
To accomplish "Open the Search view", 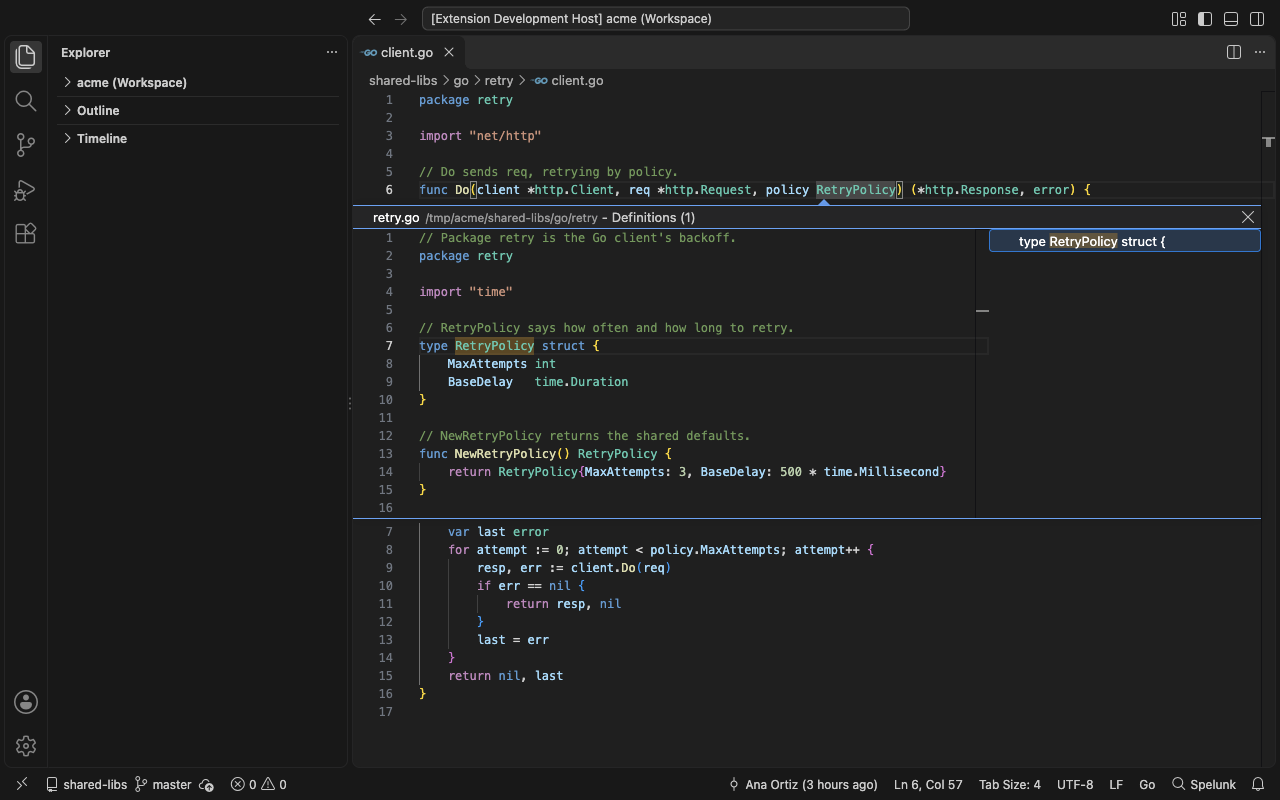I will click(26, 101).
